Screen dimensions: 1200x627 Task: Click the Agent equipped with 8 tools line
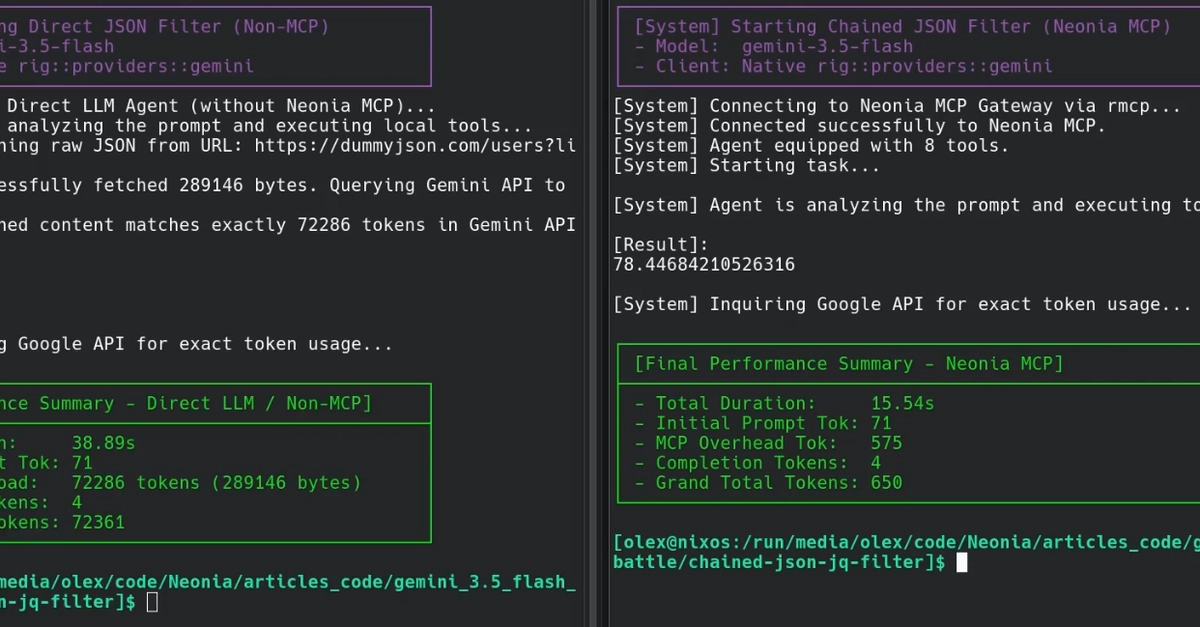(811, 145)
